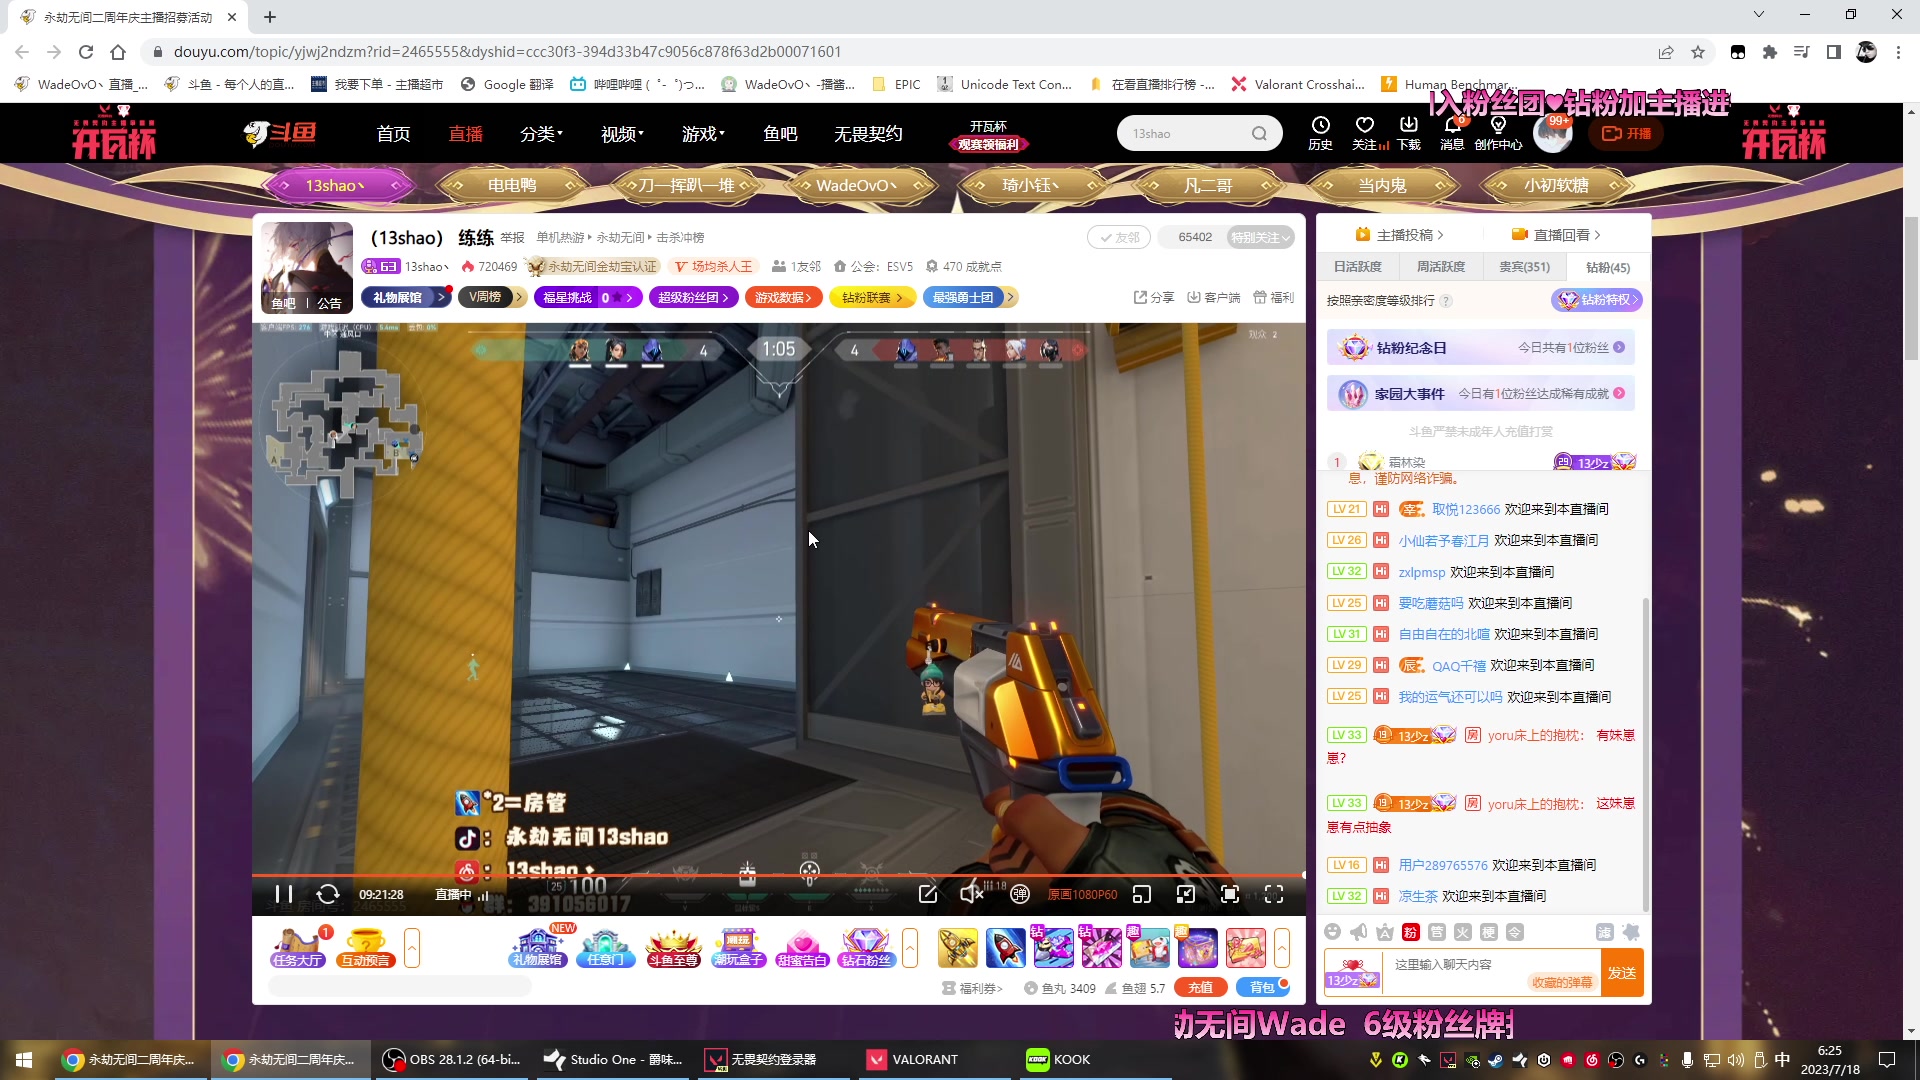
Task: Open the 任意门 portal icon
Action: pyautogui.click(x=605, y=947)
